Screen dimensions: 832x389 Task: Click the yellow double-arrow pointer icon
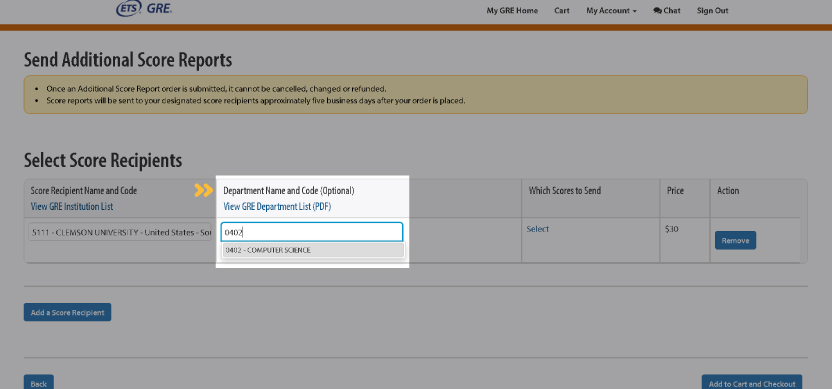pos(203,190)
